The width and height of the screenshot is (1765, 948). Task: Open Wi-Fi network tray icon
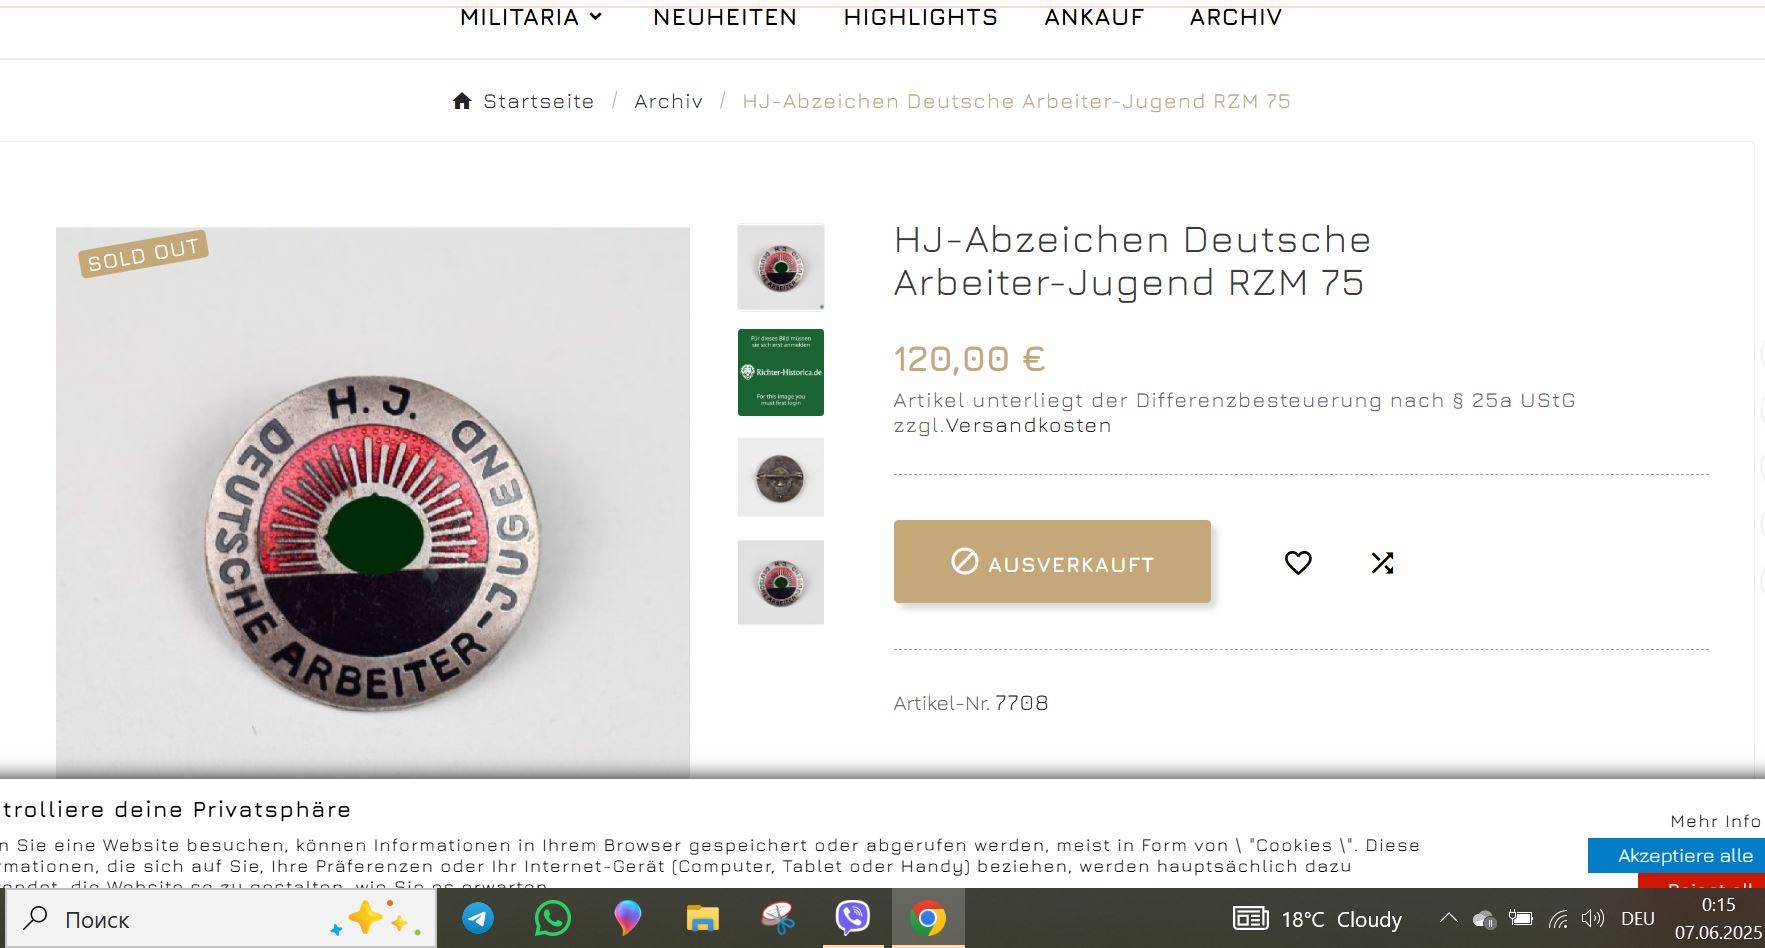pyautogui.click(x=1558, y=919)
